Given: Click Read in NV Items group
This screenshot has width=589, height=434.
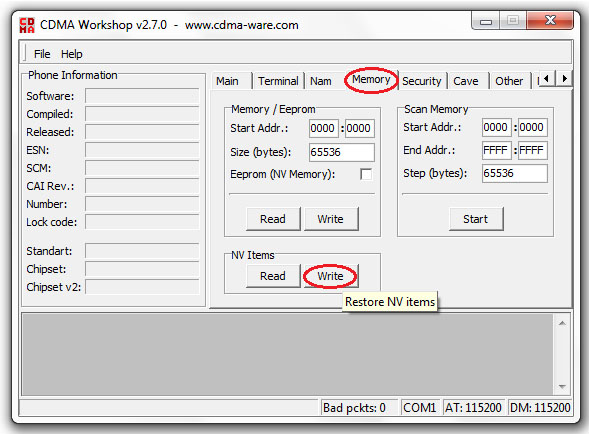Looking at the screenshot, I should (273, 276).
